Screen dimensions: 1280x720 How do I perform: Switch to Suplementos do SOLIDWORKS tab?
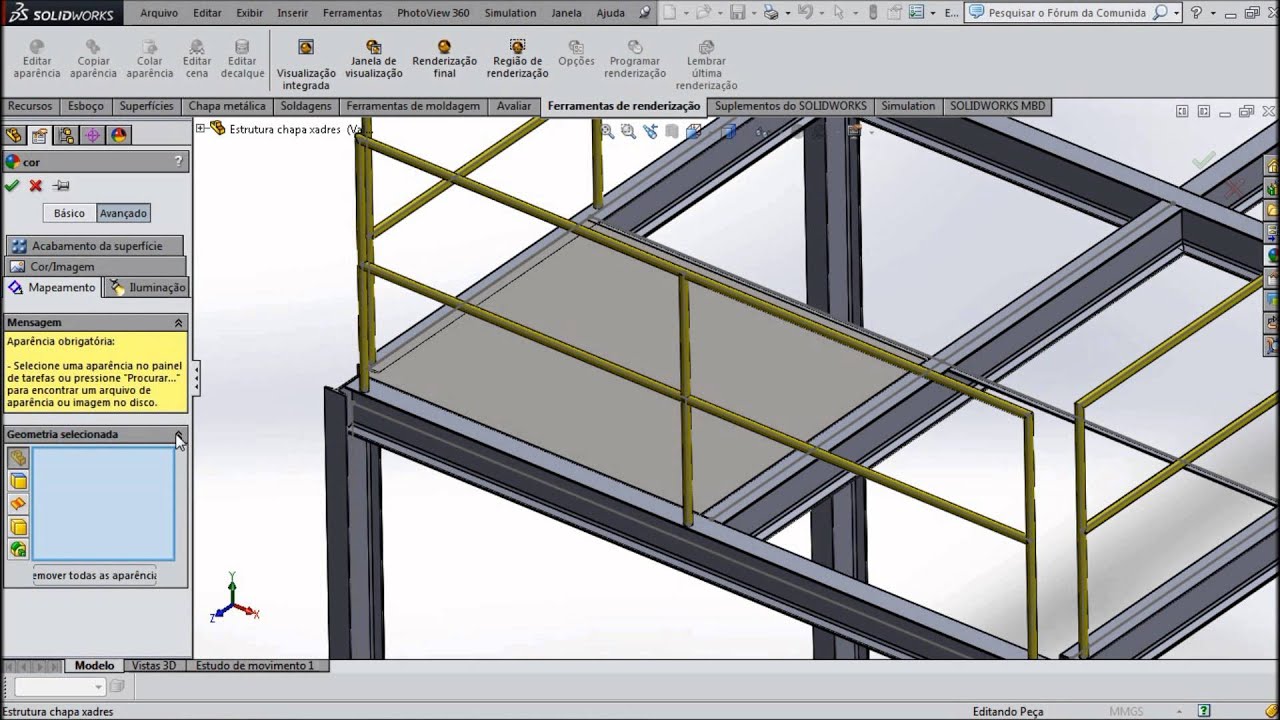[x=791, y=106]
